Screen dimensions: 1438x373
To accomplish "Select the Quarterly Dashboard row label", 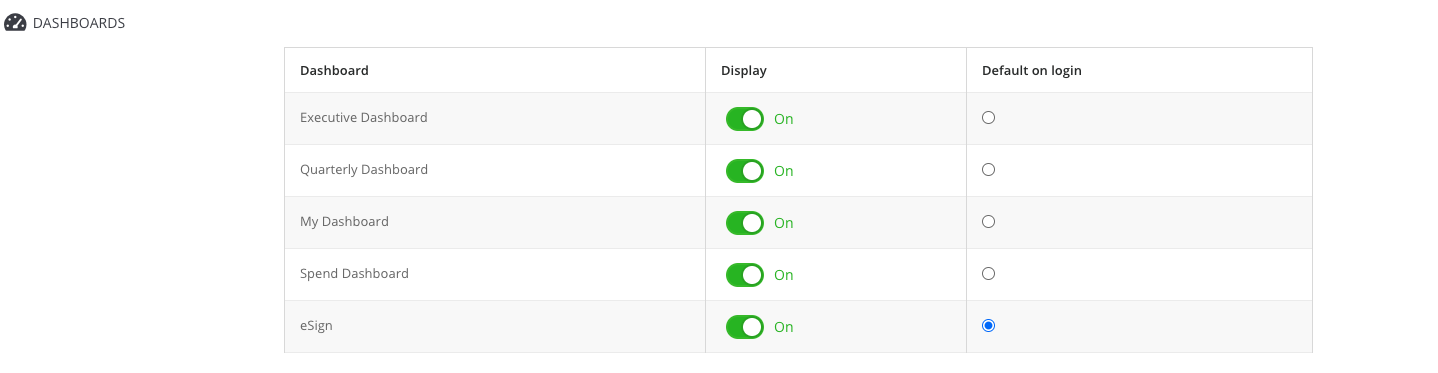I will (x=364, y=170).
